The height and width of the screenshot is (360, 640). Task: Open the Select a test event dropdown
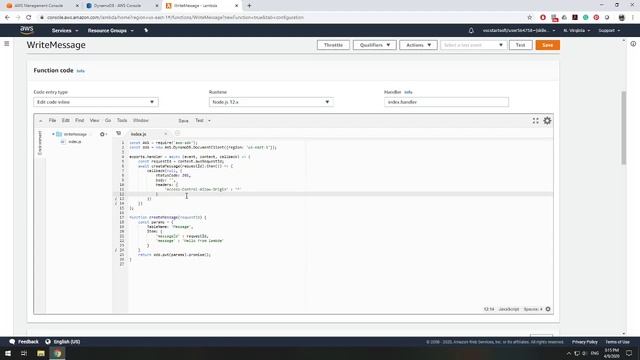473,45
